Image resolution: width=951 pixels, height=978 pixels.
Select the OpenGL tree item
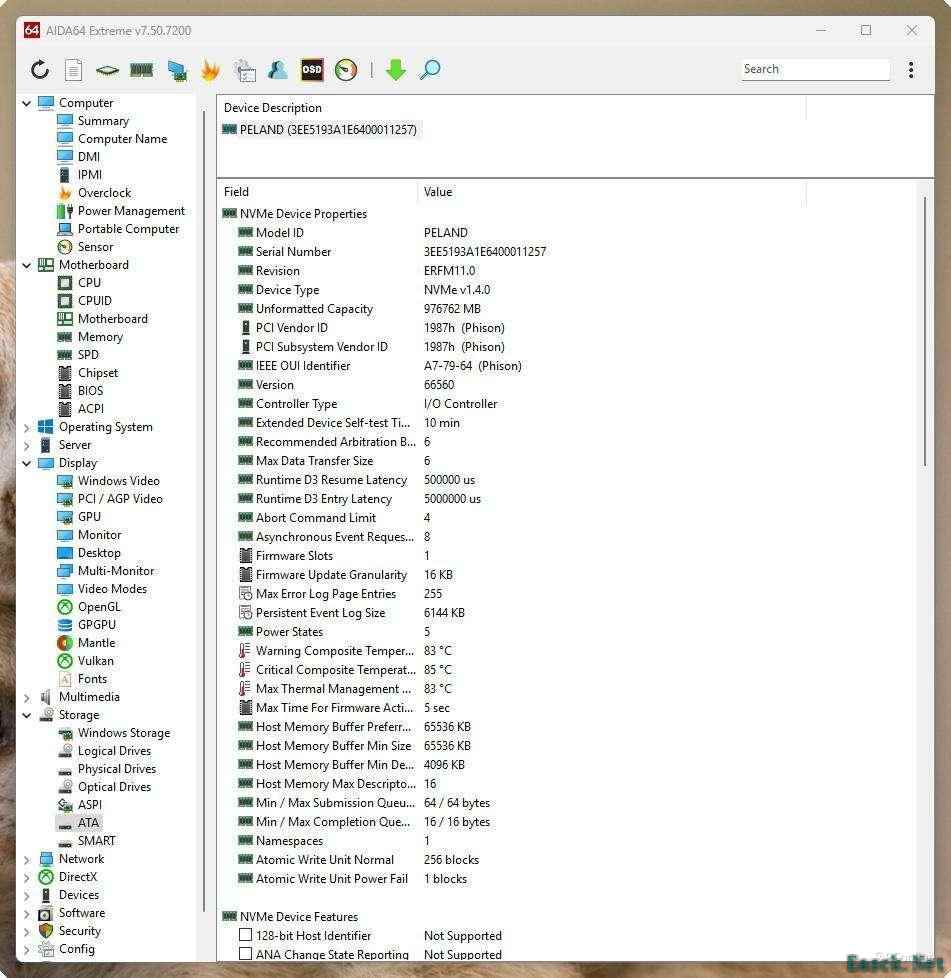coord(99,607)
